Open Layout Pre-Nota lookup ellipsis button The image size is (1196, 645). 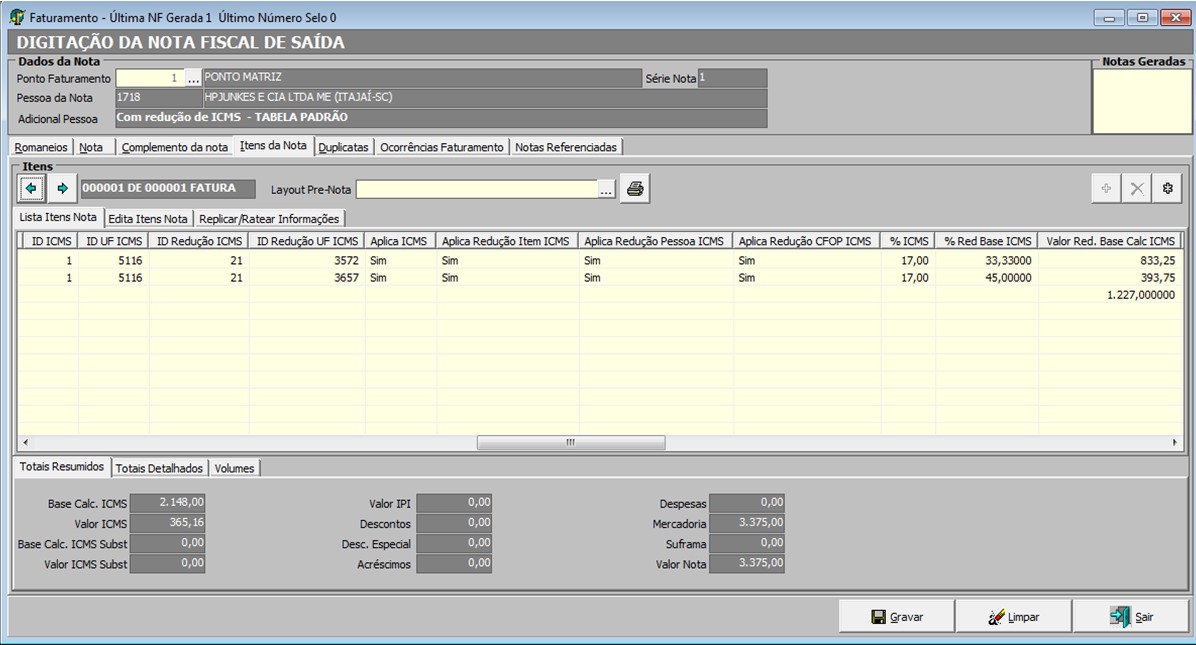pyautogui.click(x=606, y=190)
